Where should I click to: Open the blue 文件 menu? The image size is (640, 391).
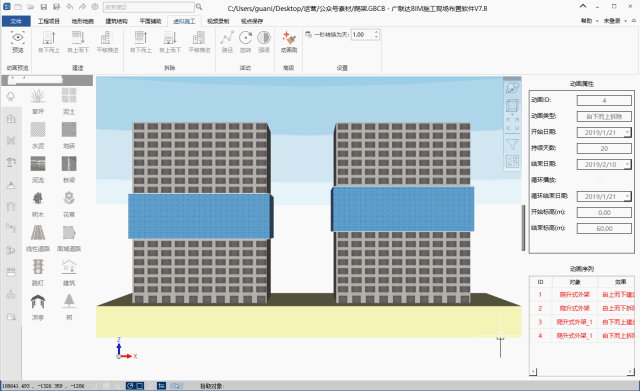point(16,21)
